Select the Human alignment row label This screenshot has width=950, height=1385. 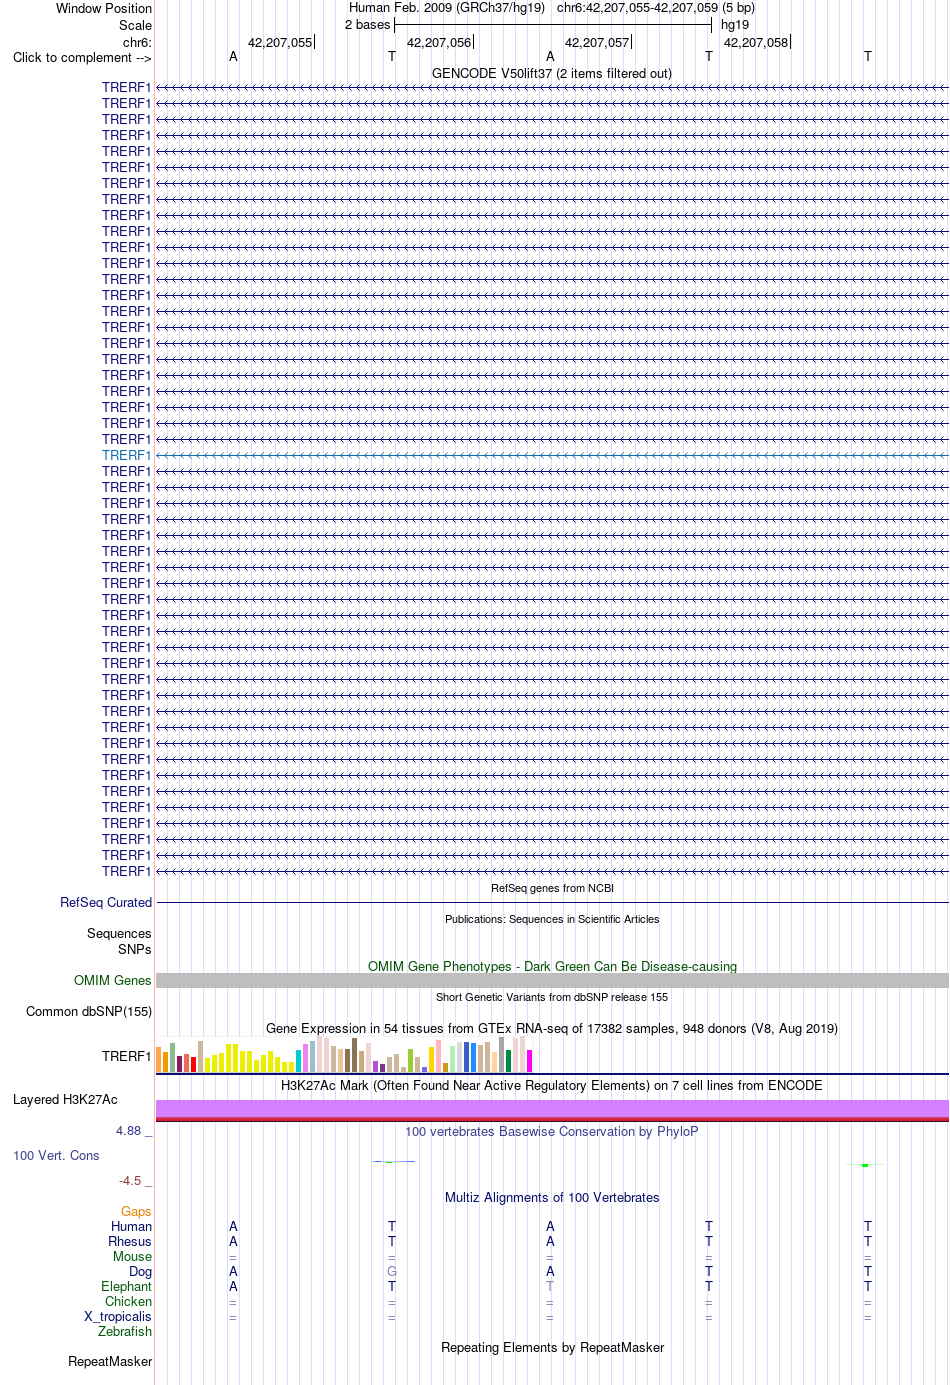coord(132,1226)
